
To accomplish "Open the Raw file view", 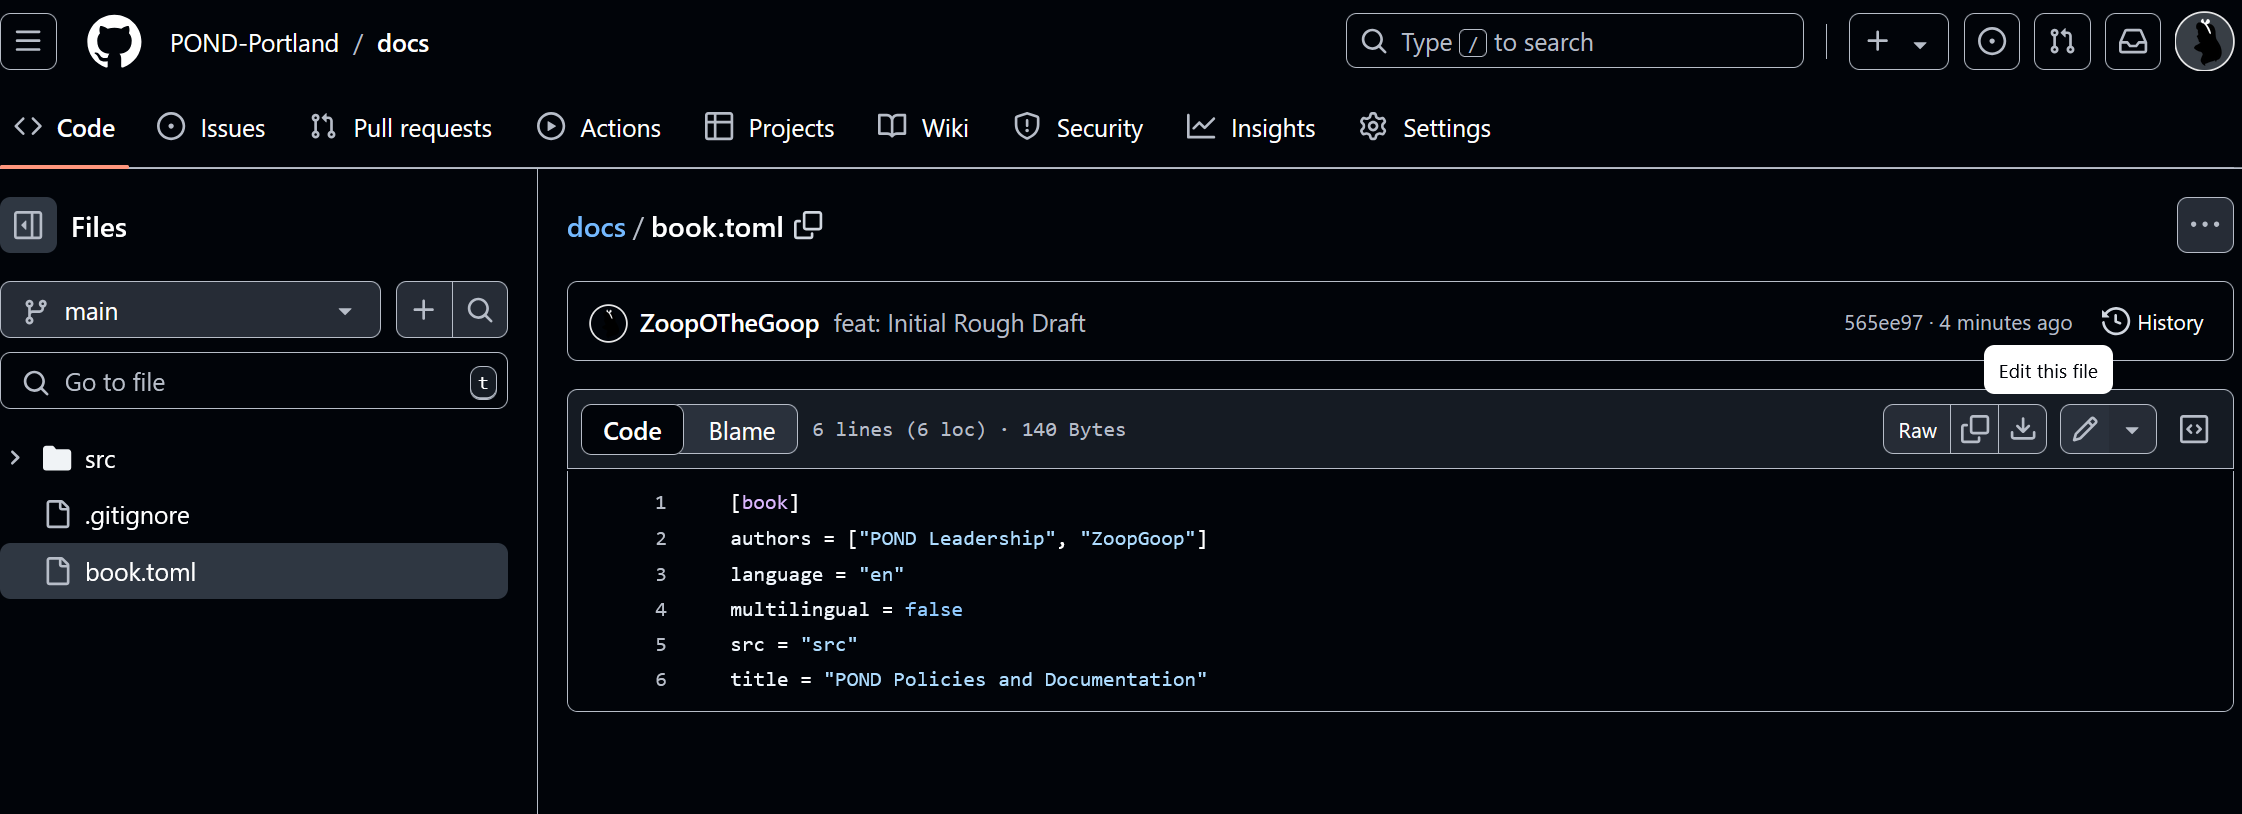I will (x=1917, y=430).
